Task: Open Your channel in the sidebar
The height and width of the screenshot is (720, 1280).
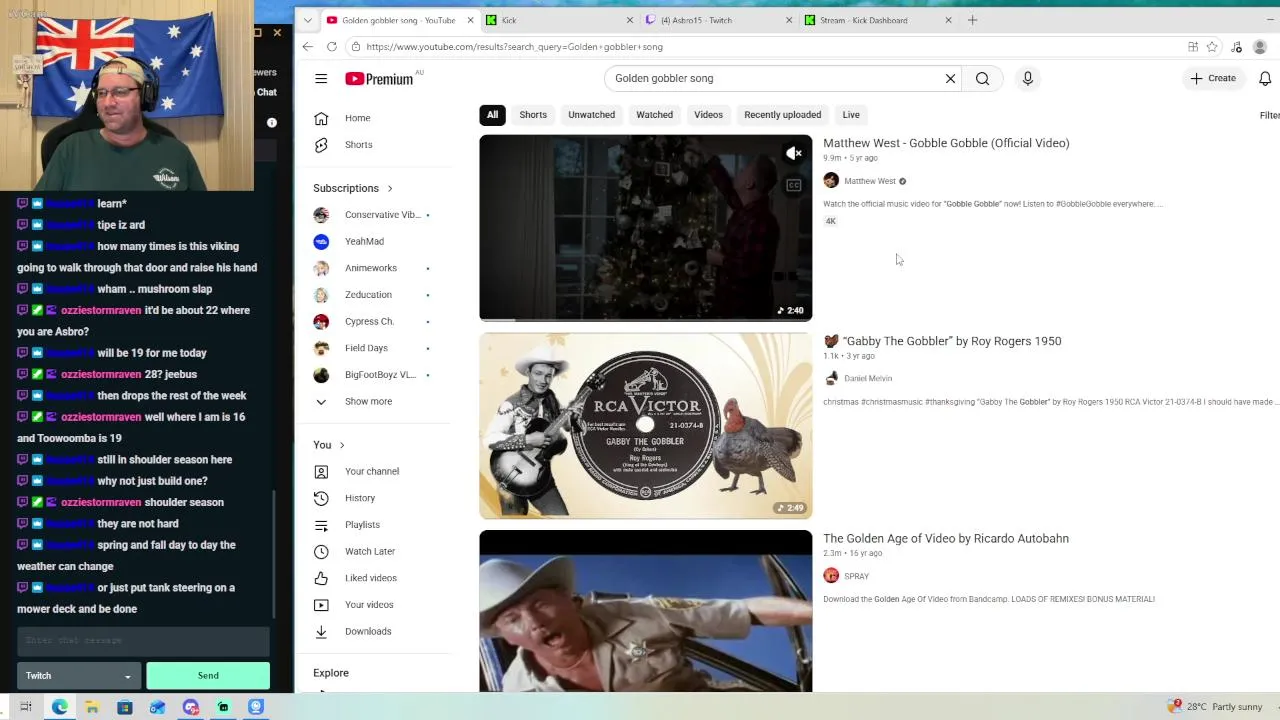Action: [x=372, y=471]
